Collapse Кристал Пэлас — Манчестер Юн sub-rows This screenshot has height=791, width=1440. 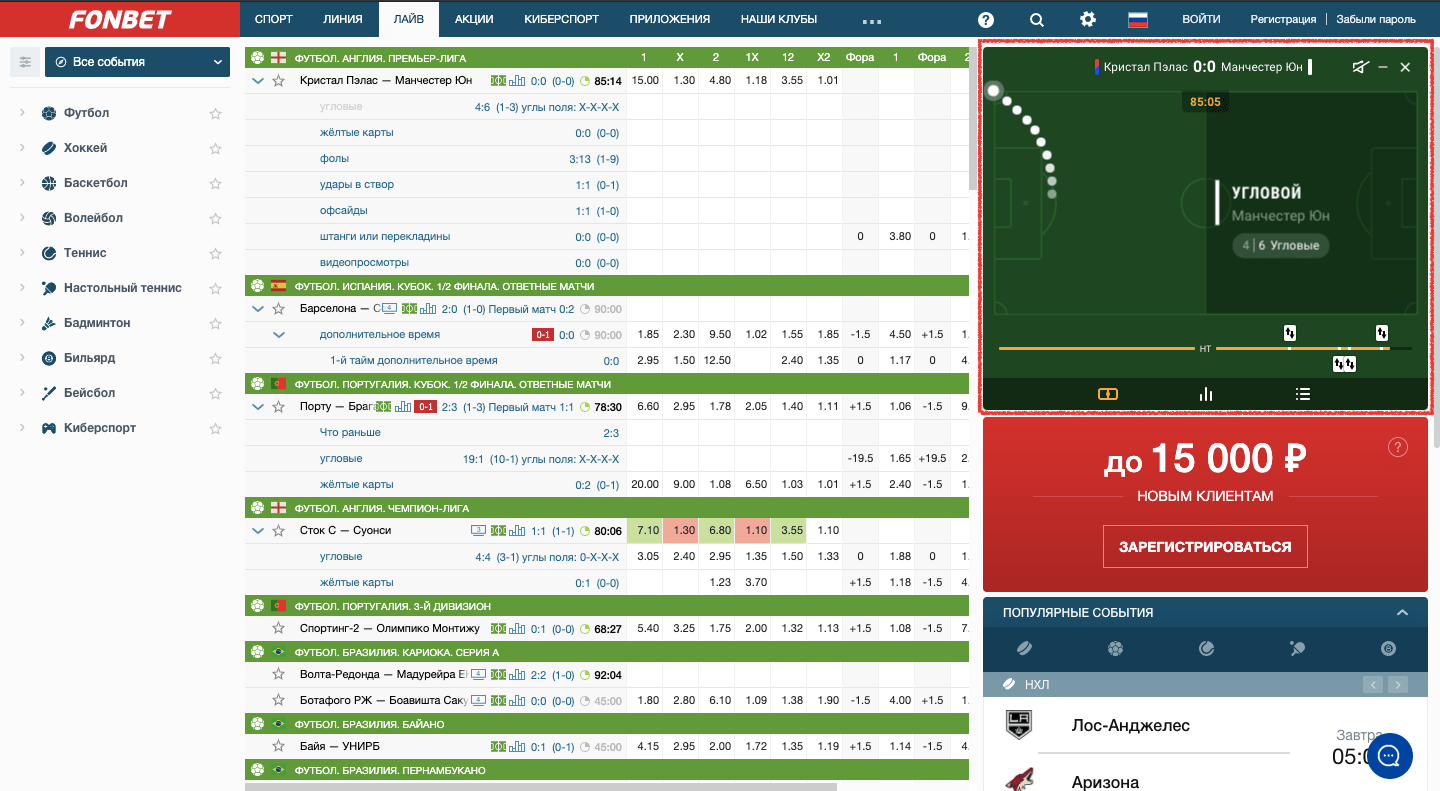tap(258, 81)
